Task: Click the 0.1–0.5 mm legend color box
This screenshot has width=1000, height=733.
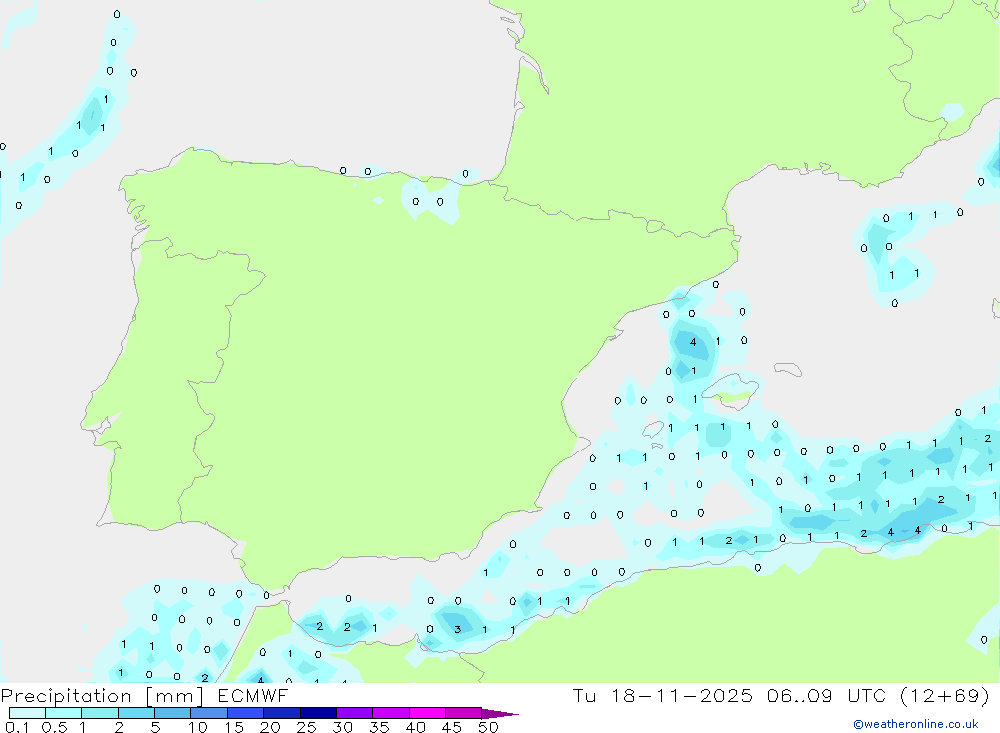Action: coord(27,713)
